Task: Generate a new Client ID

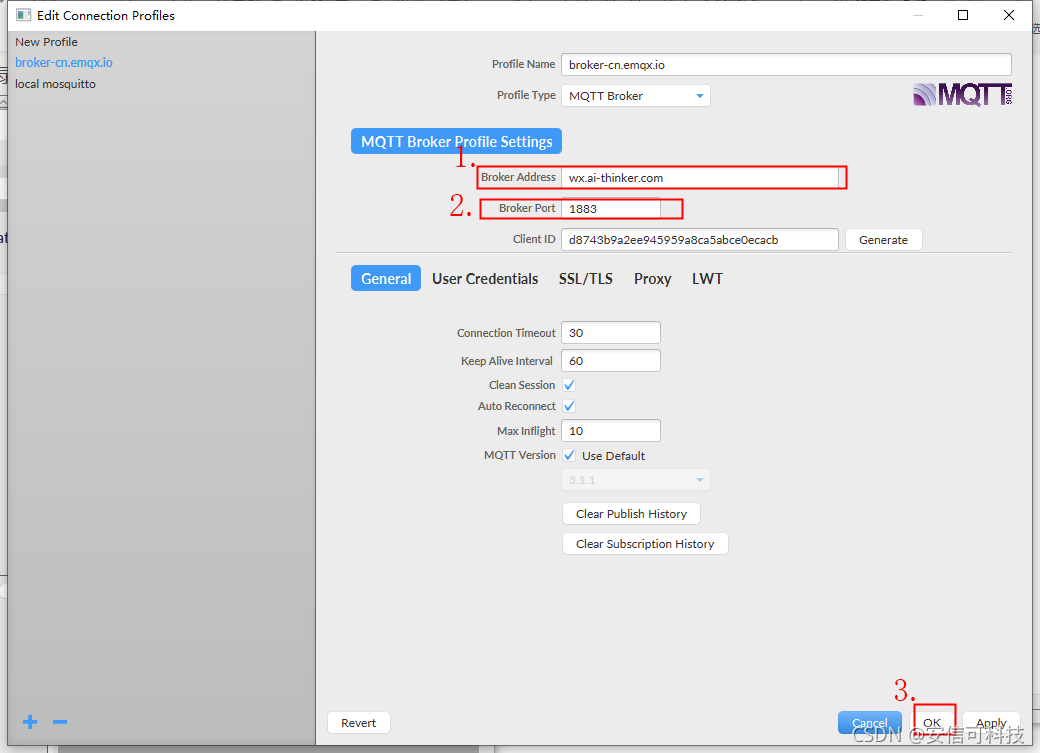Action: [x=883, y=240]
